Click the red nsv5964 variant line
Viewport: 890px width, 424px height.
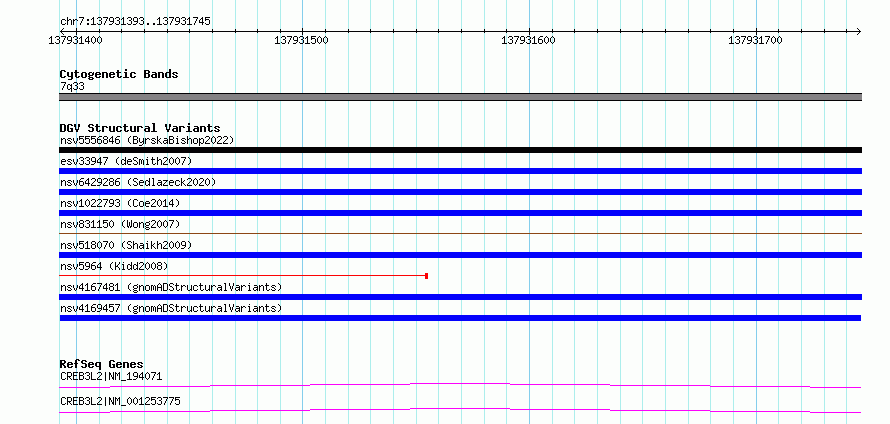click(x=243, y=276)
